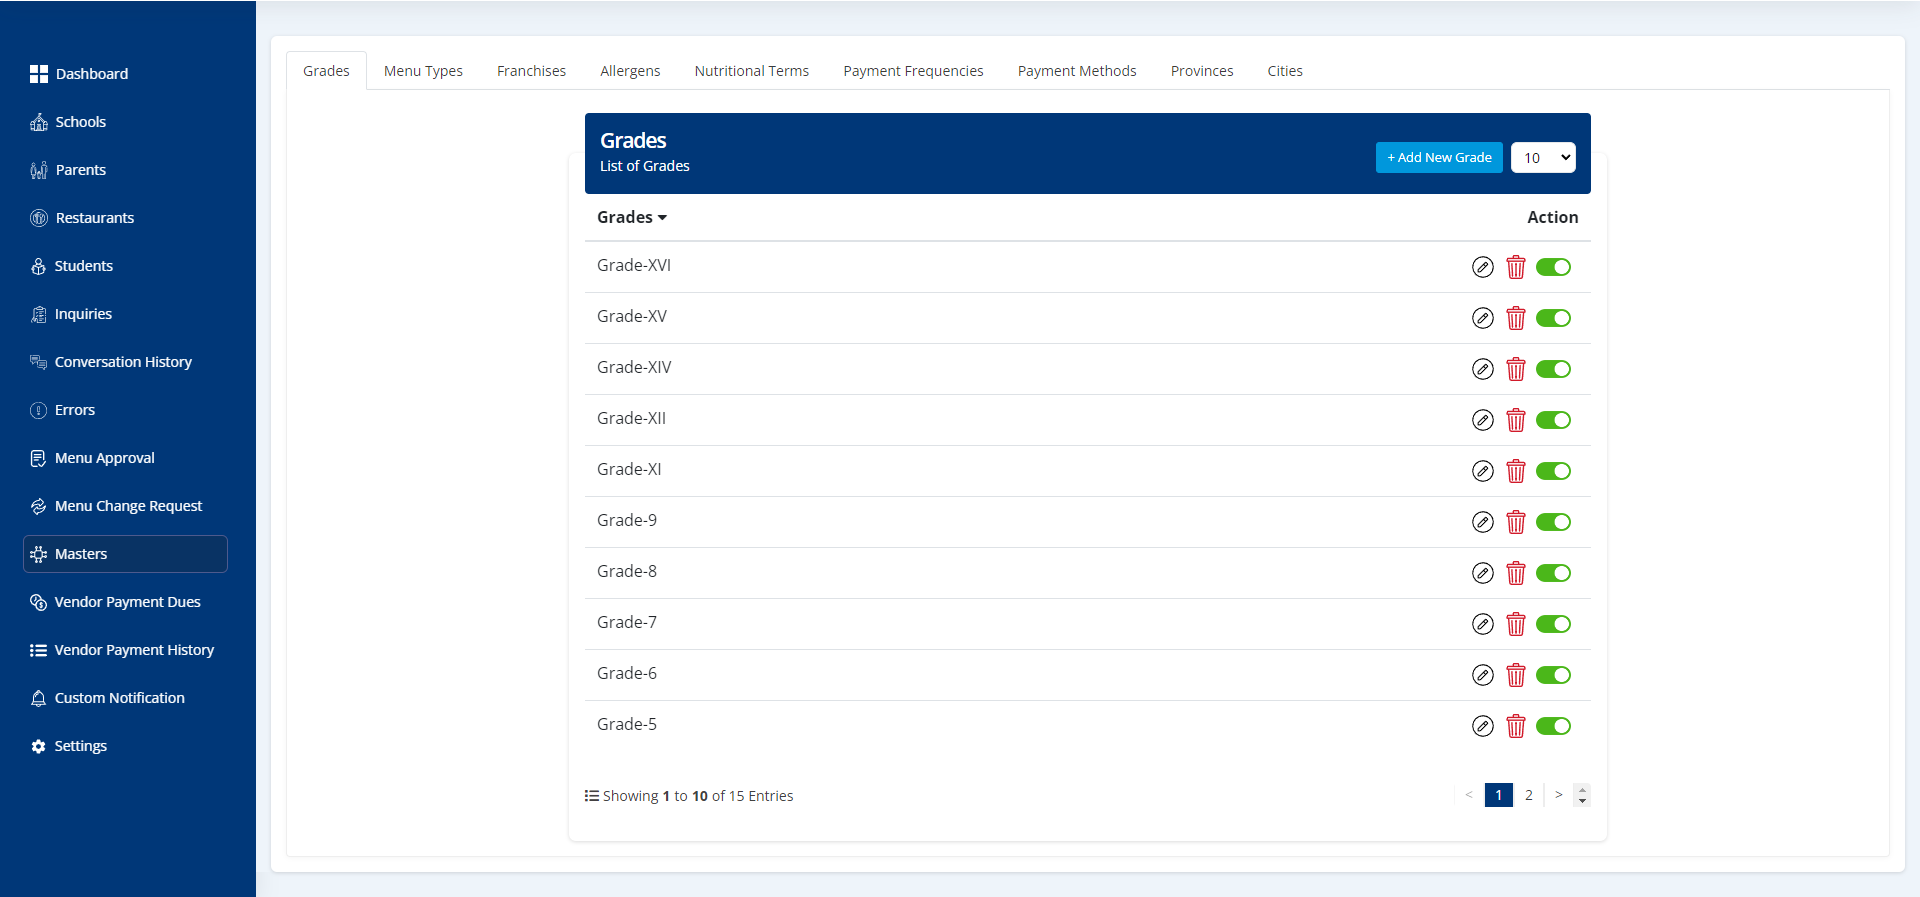Edit Grade-XI with pencil icon
The image size is (1920, 897).
click(x=1483, y=471)
